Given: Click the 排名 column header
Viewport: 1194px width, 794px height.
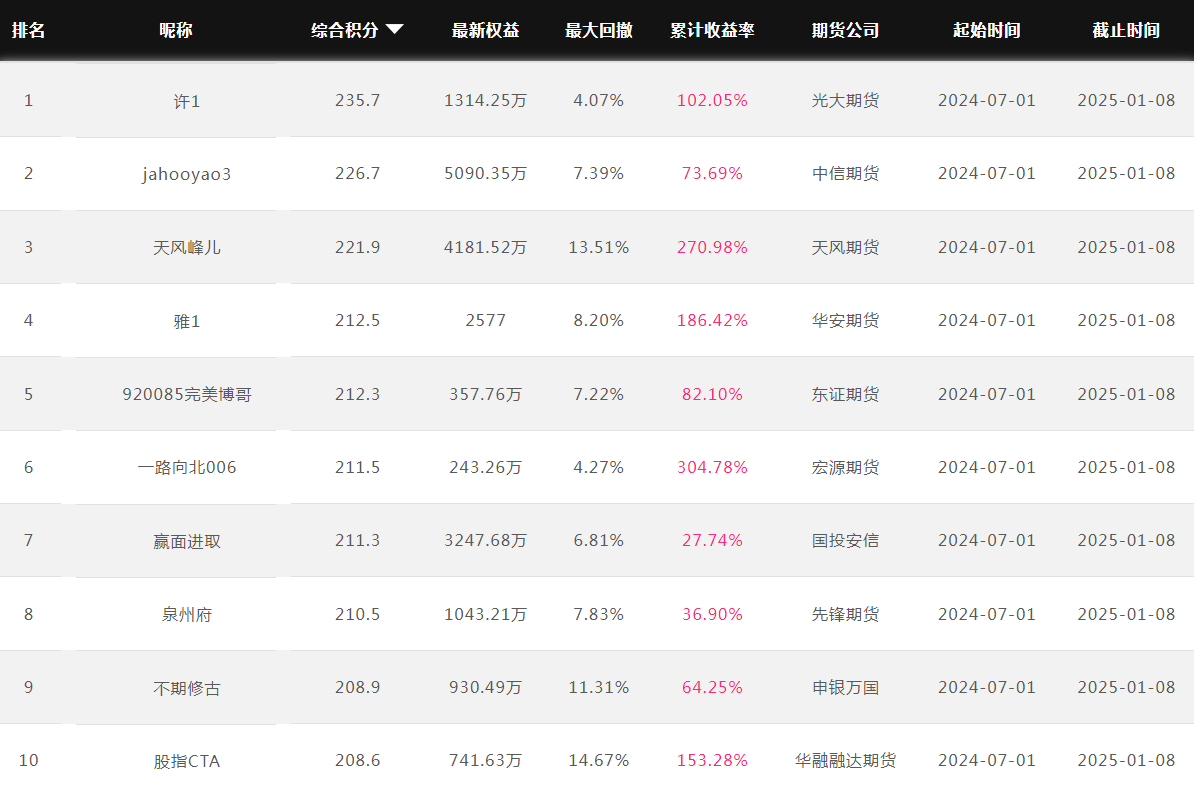Looking at the screenshot, I should click(29, 30).
